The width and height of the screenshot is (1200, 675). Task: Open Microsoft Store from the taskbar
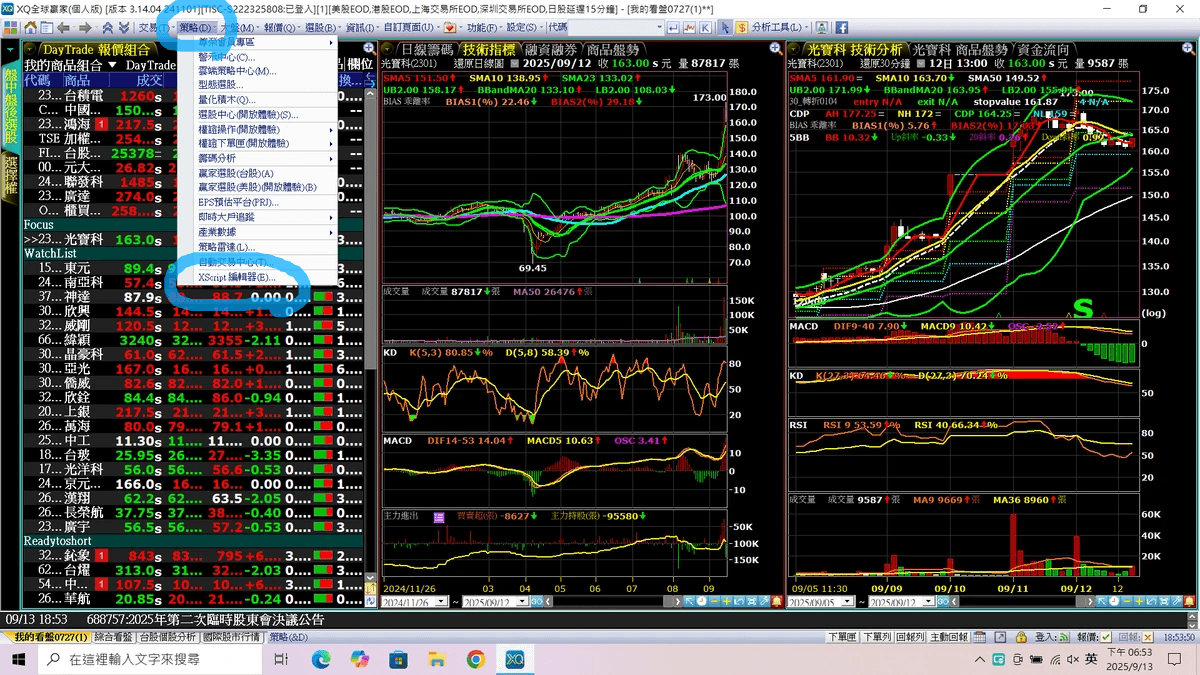point(398,659)
